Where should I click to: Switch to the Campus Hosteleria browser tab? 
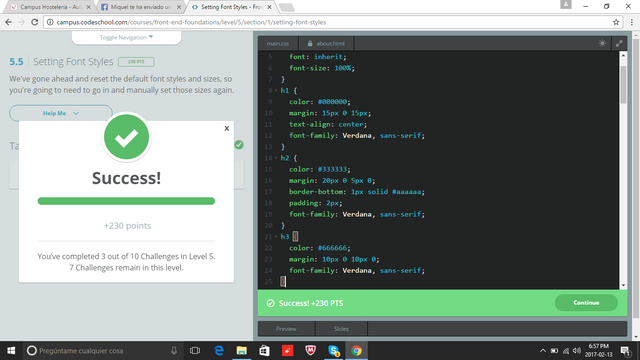coord(51,7)
